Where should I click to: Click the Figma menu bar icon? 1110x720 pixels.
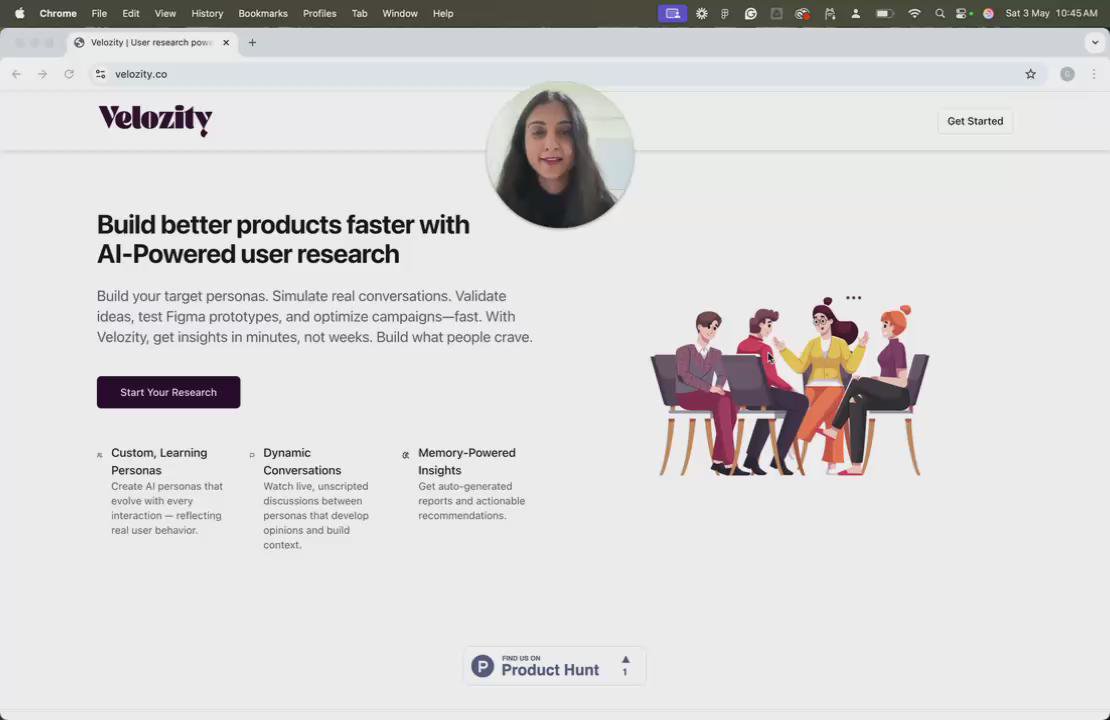pyautogui.click(x=725, y=13)
